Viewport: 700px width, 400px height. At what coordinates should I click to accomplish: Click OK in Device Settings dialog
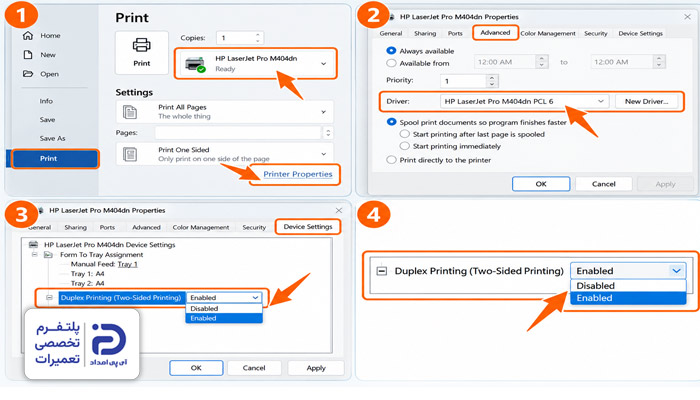coord(196,368)
